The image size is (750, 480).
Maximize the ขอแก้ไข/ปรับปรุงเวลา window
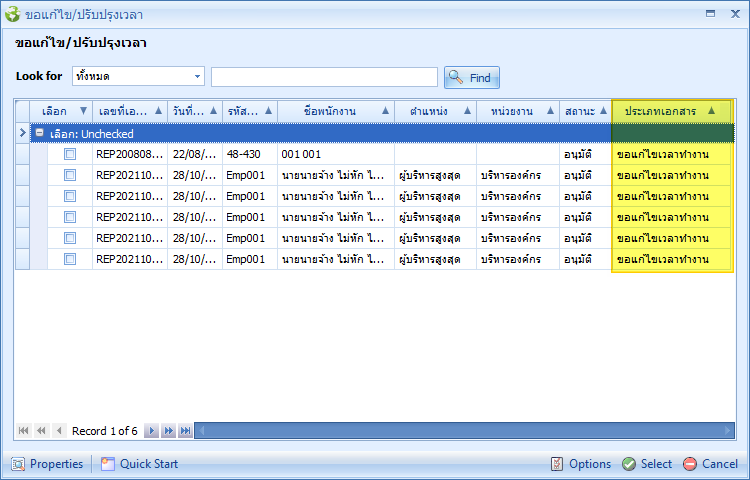(710, 14)
